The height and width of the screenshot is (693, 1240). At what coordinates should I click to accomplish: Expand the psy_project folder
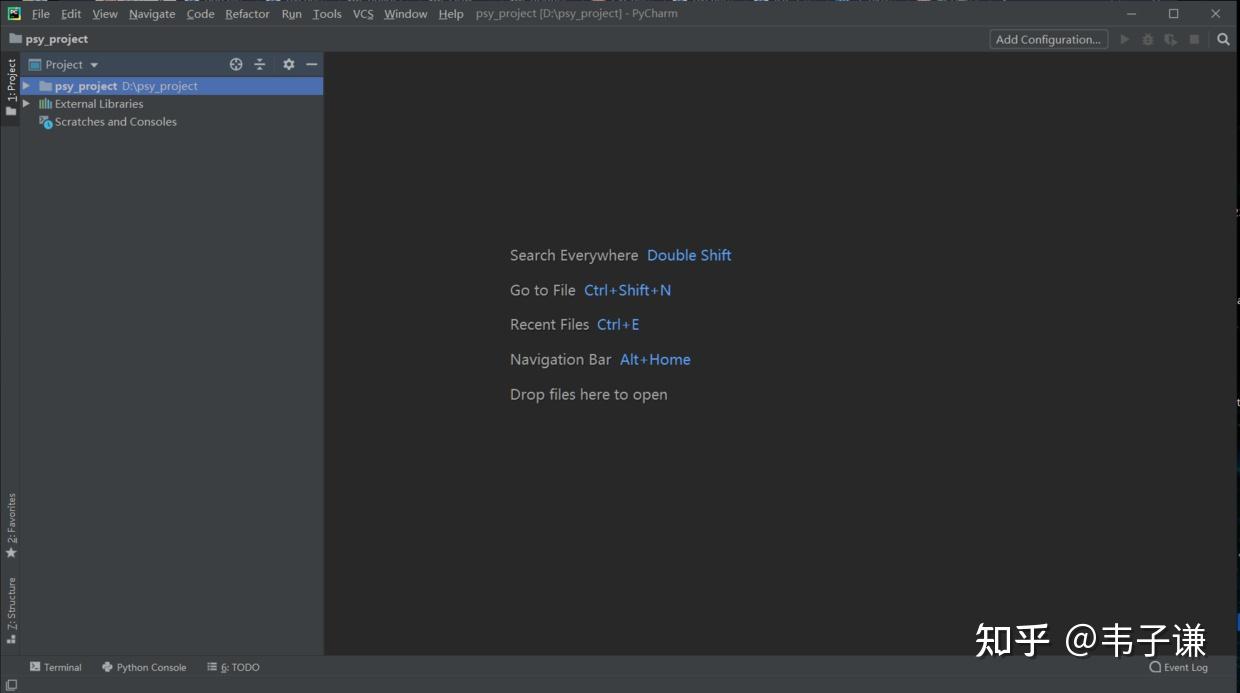(27, 85)
